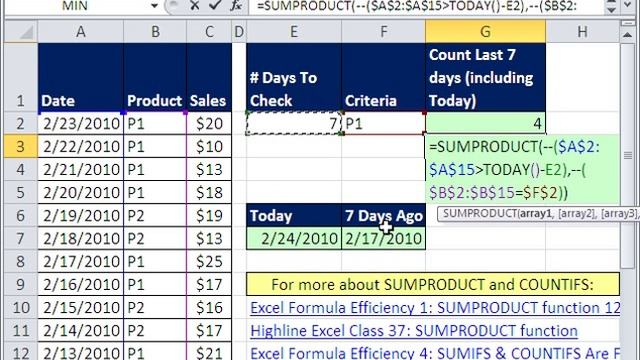Select sales cell $20
Viewport: 640px width, 360px height.
209,123
